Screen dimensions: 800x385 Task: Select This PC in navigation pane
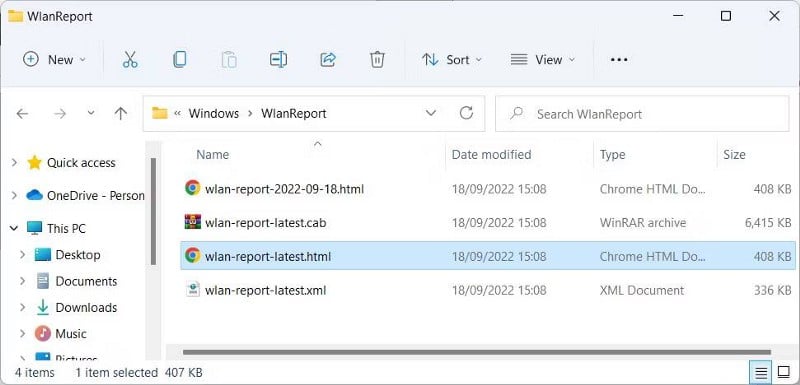[66, 228]
